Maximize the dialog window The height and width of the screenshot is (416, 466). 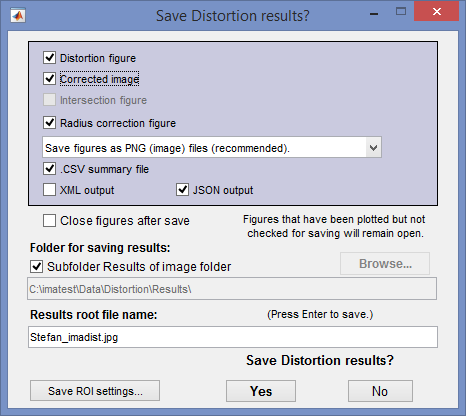pyautogui.click(x=401, y=12)
